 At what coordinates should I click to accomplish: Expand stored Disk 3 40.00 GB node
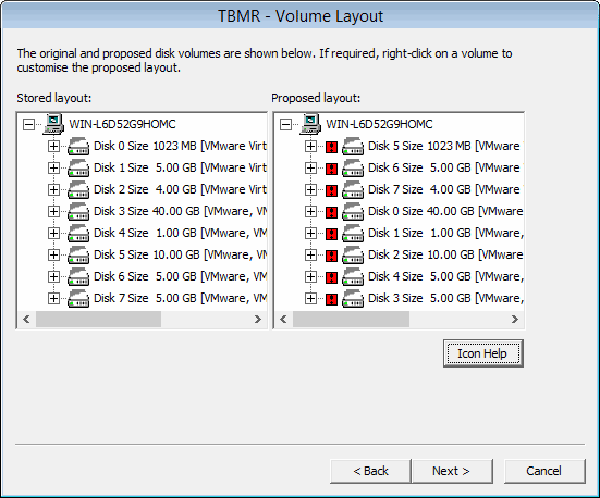54,212
